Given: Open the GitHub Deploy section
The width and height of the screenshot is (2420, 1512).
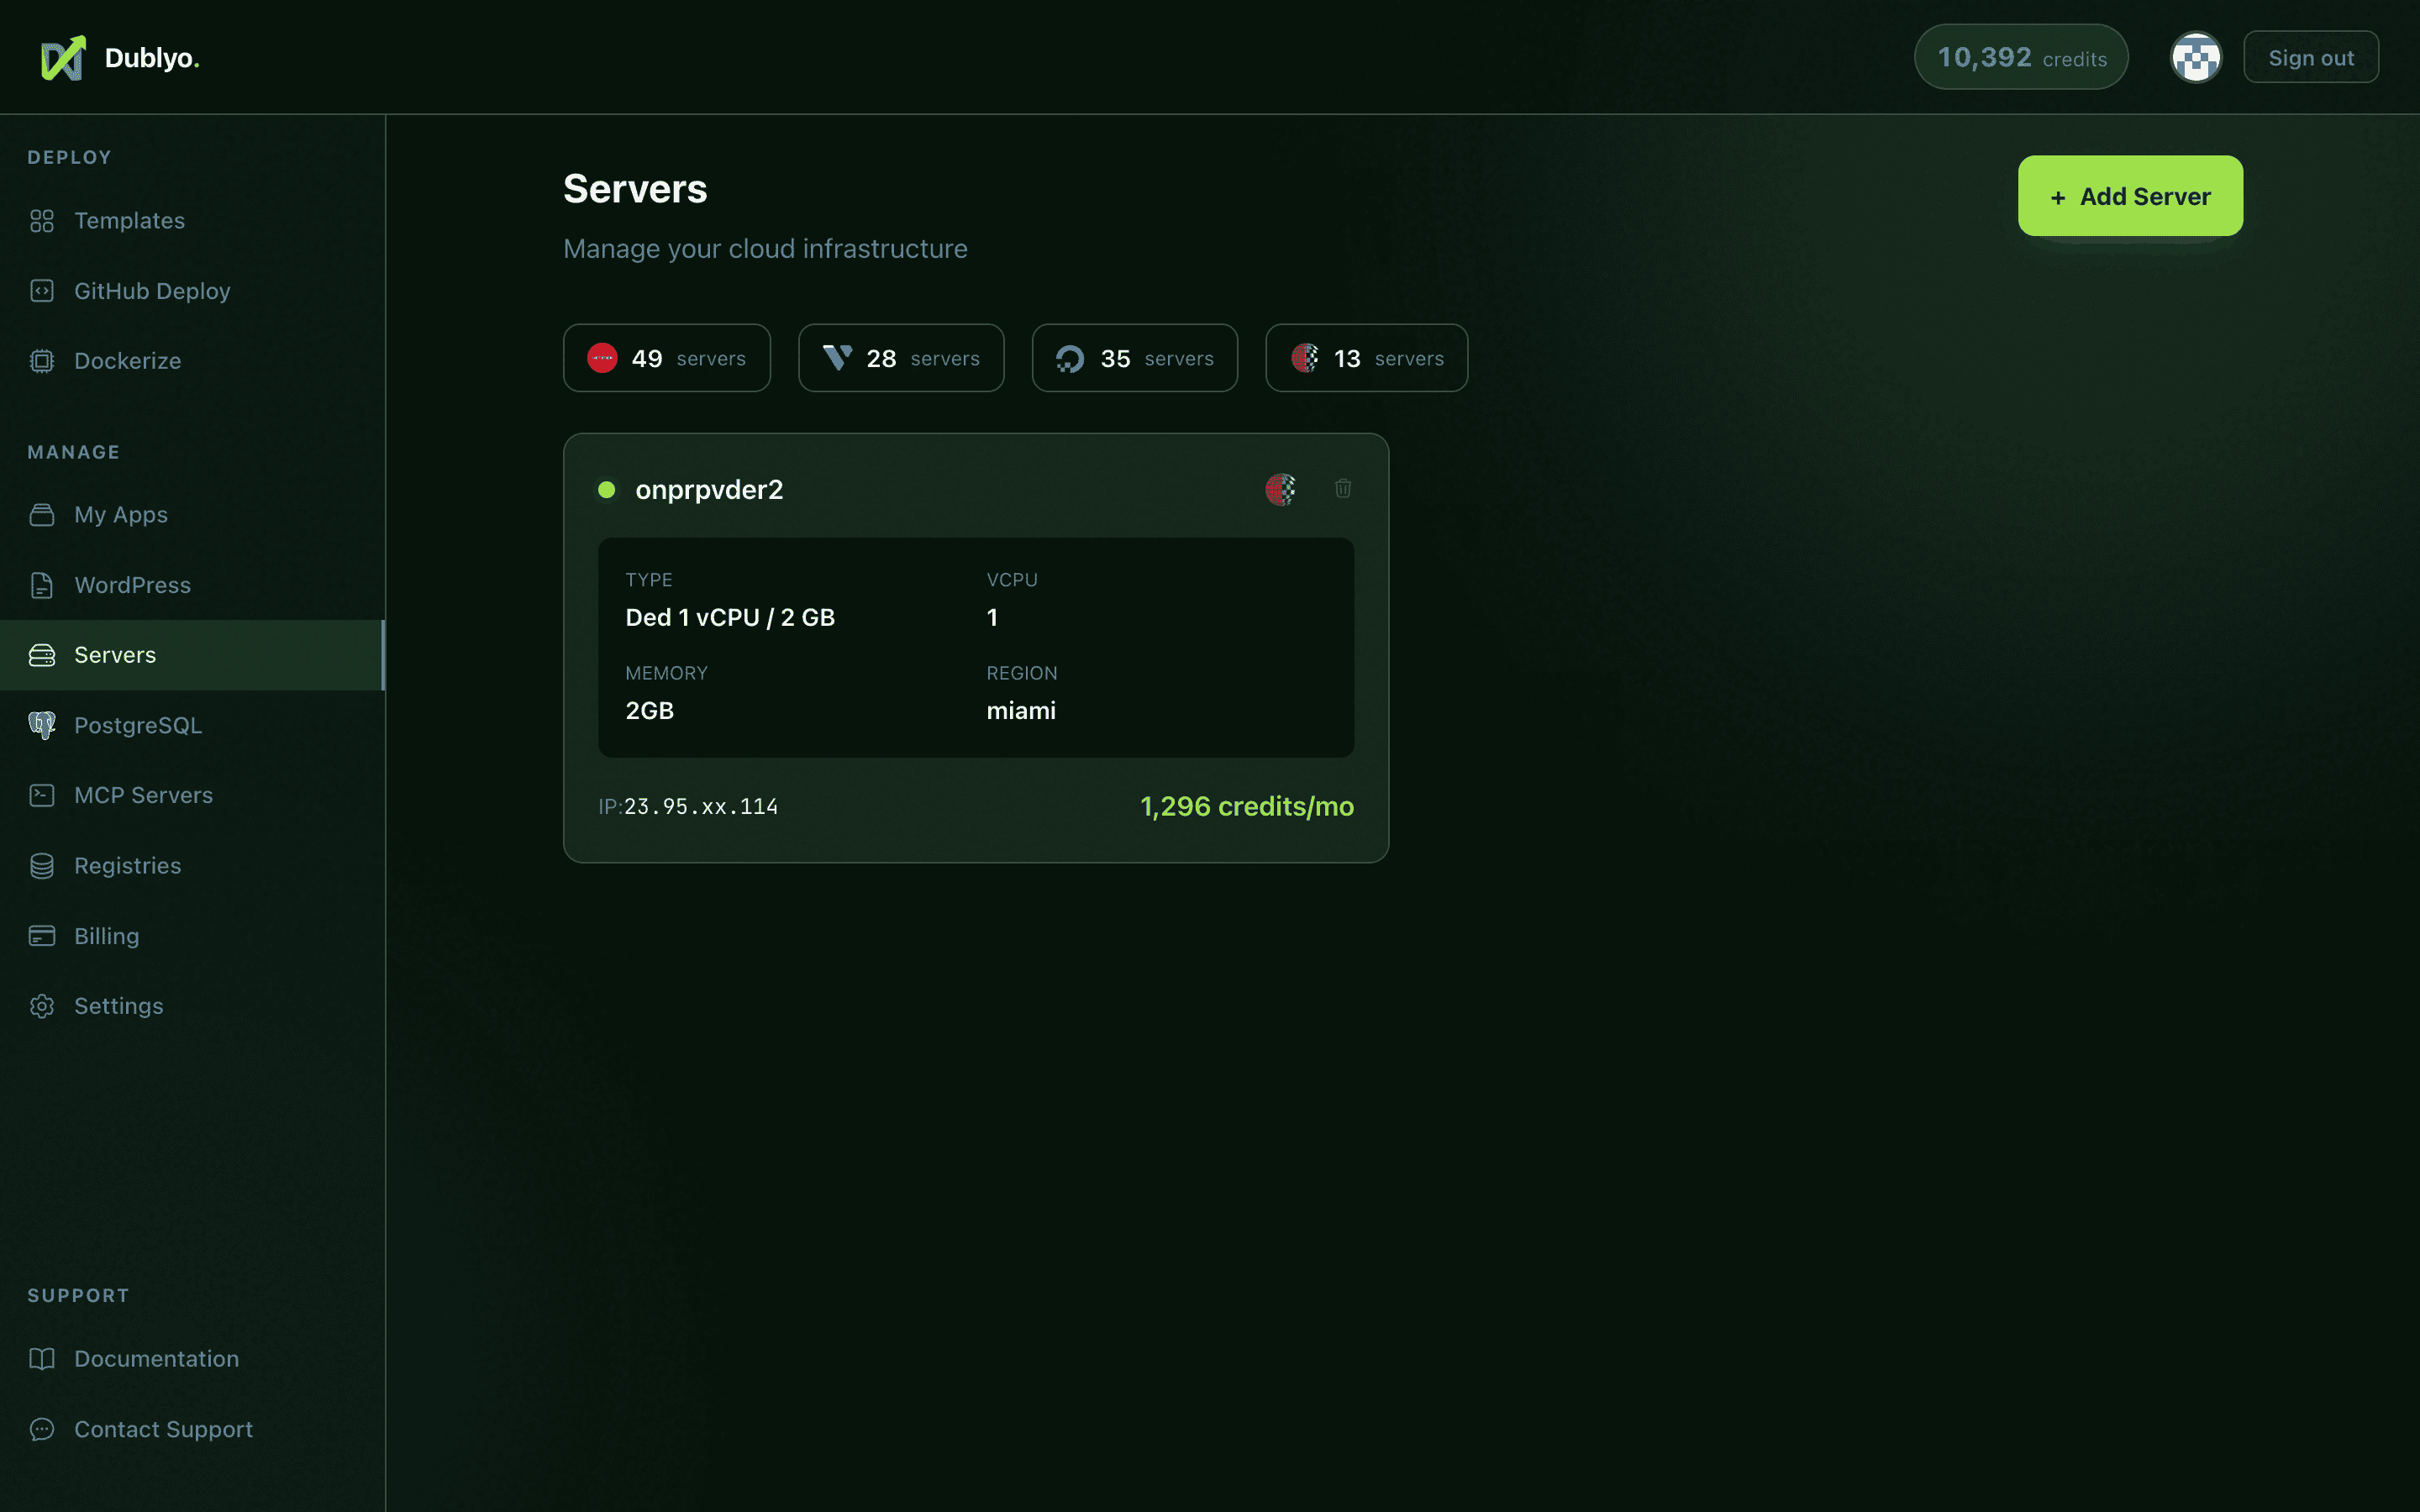Looking at the screenshot, I should [x=153, y=290].
